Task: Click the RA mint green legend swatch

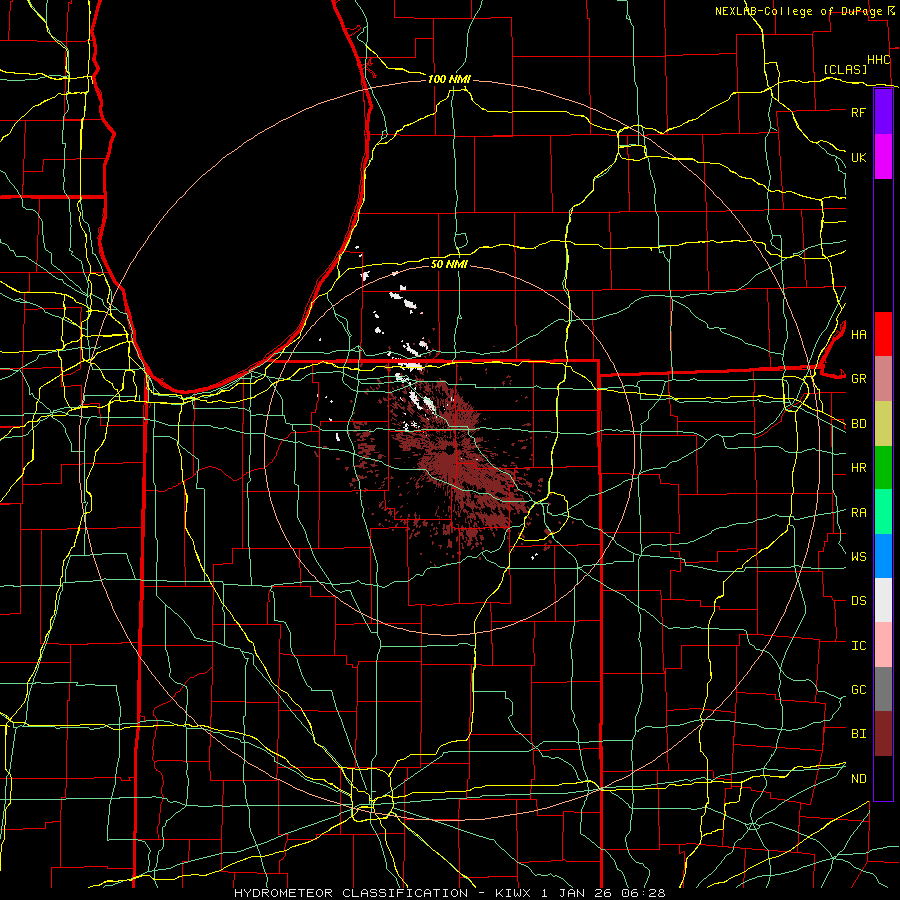Action: 883,512
